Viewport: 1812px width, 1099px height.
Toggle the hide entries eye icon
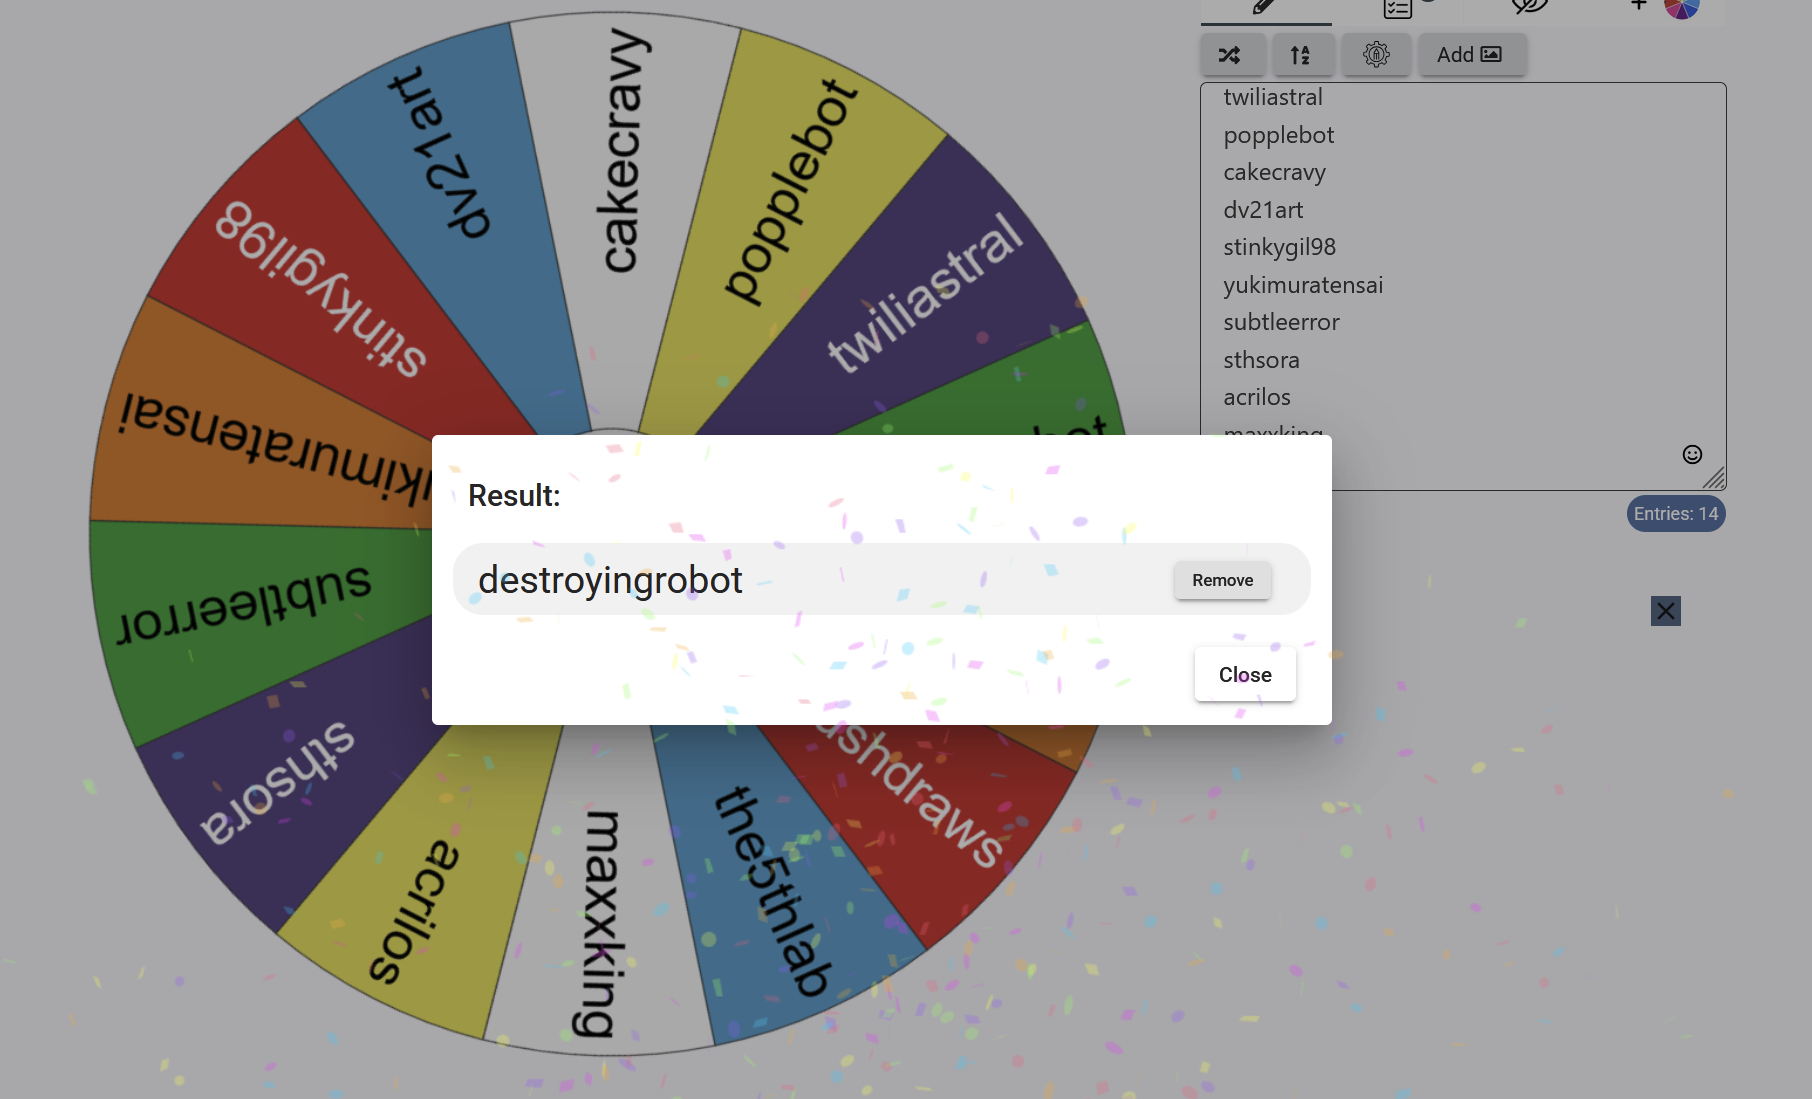coord(1528,8)
